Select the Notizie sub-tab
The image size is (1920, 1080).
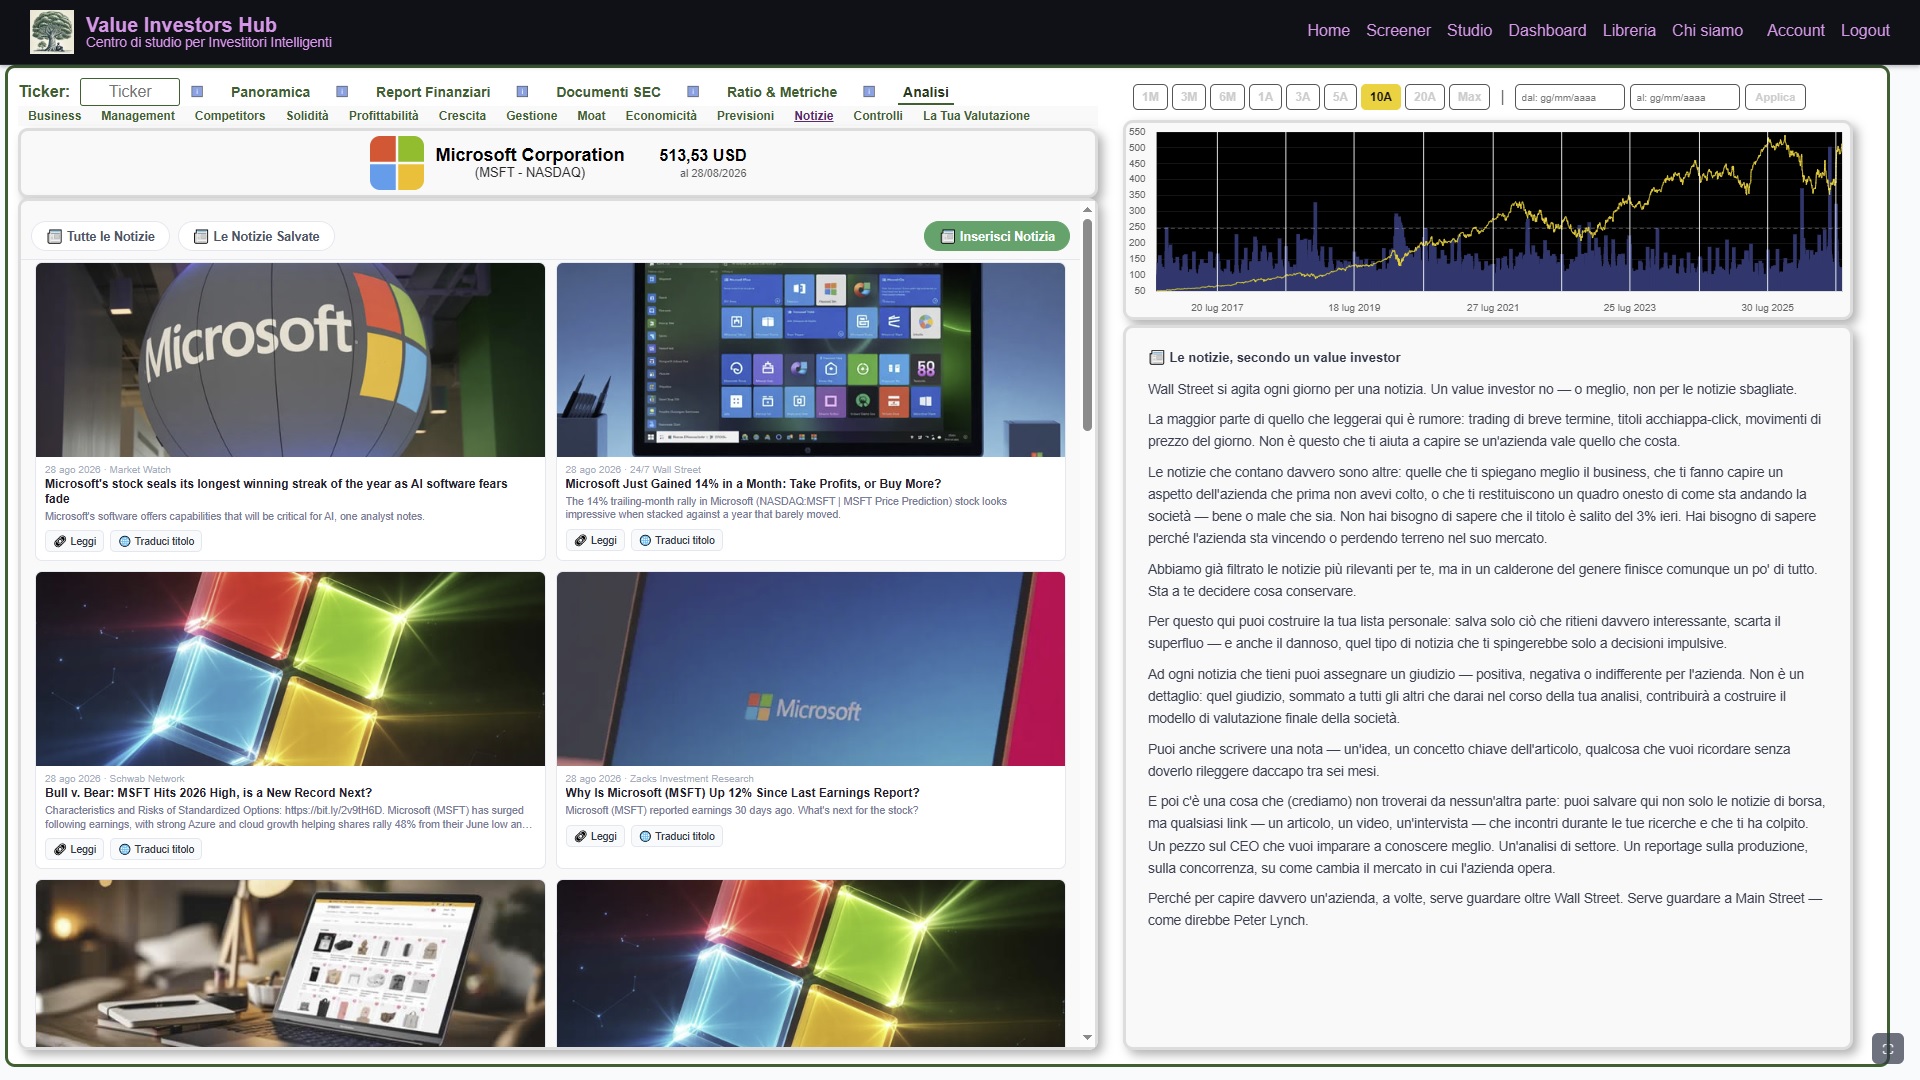click(814, 116)
